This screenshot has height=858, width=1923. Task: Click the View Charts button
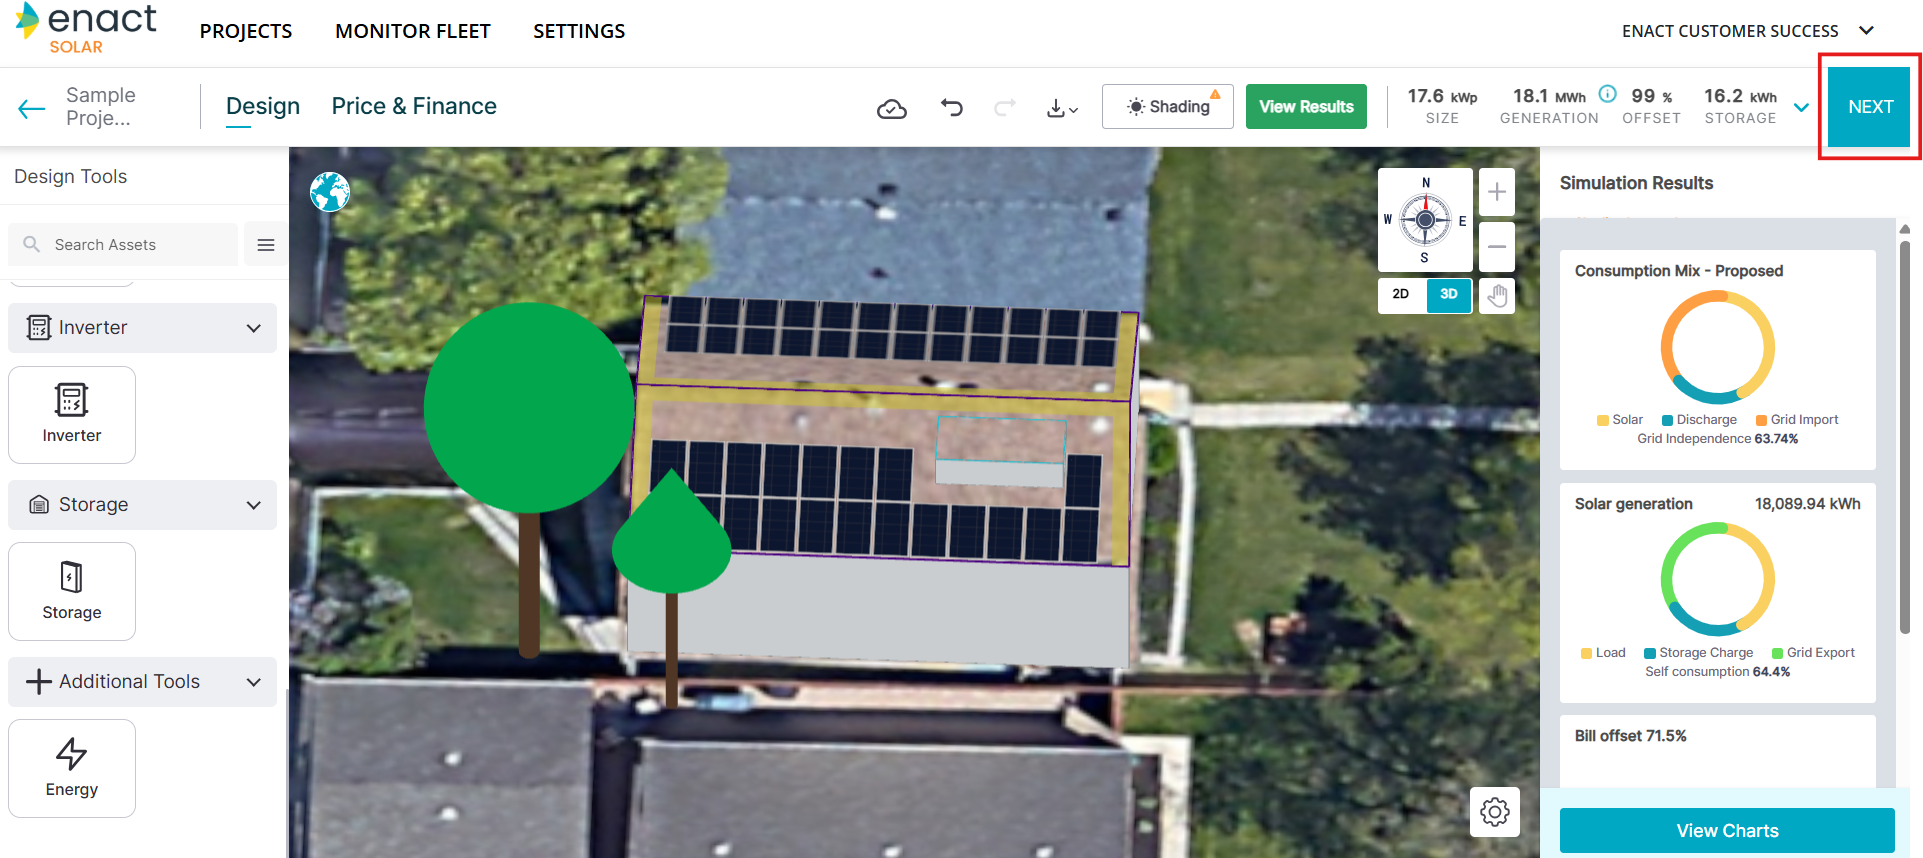pyautogui.click(x=1726, y=830)
